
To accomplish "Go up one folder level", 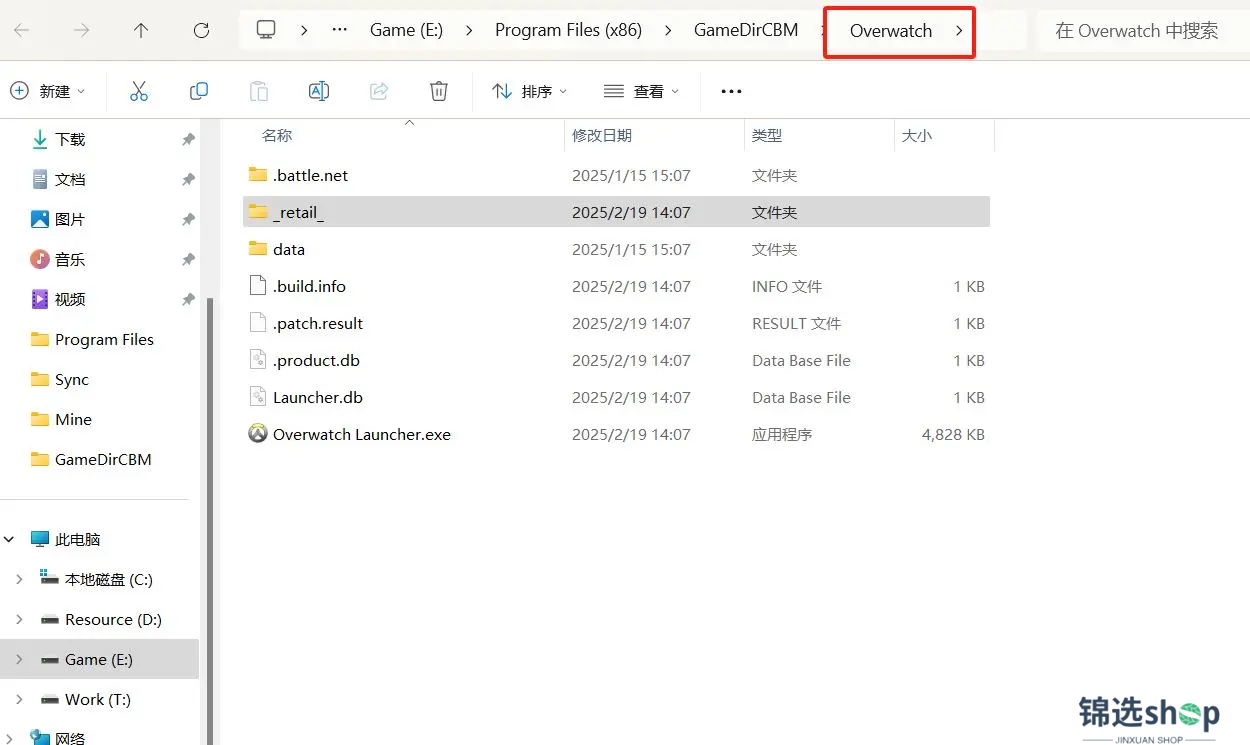I will pos(141,31).
